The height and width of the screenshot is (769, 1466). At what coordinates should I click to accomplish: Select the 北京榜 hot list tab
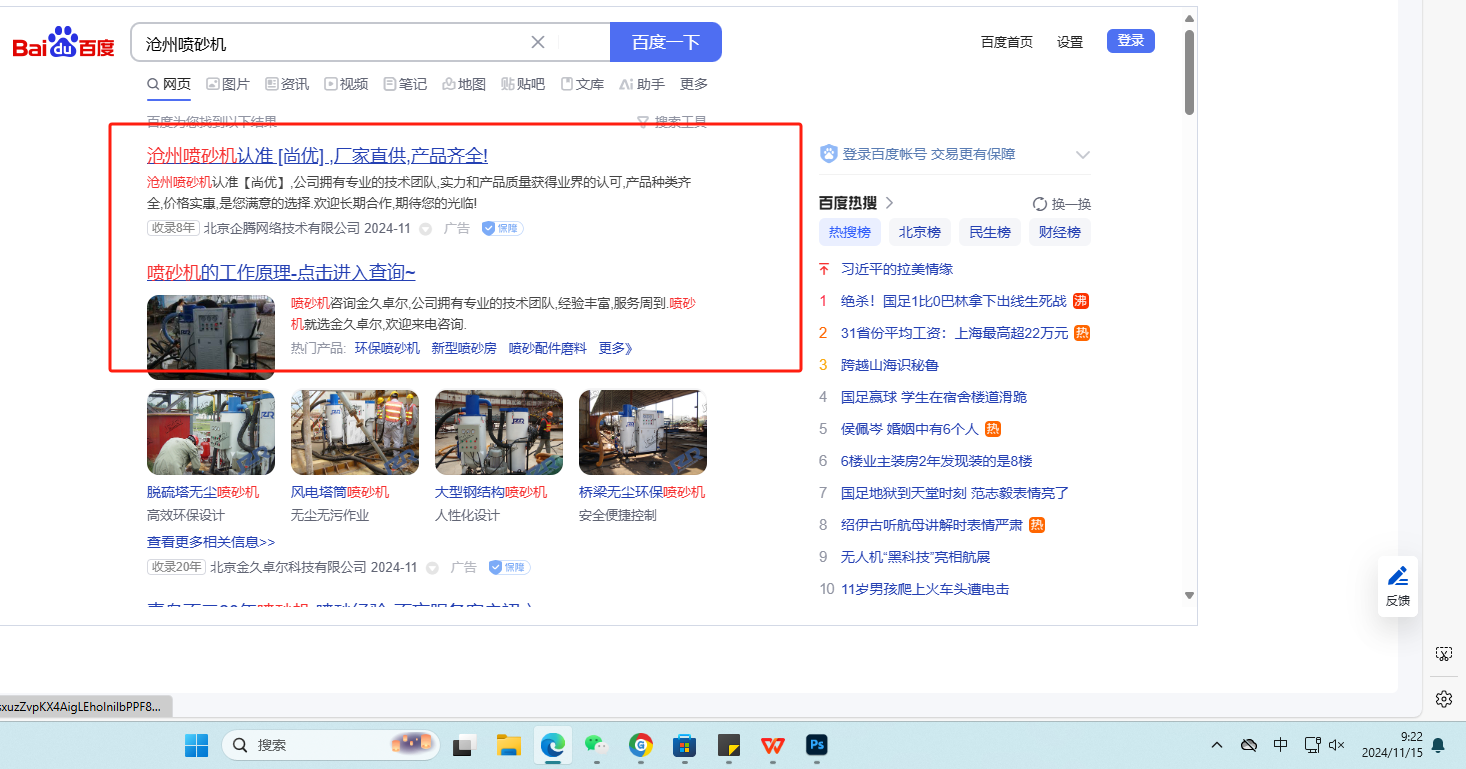pos(919,232)
